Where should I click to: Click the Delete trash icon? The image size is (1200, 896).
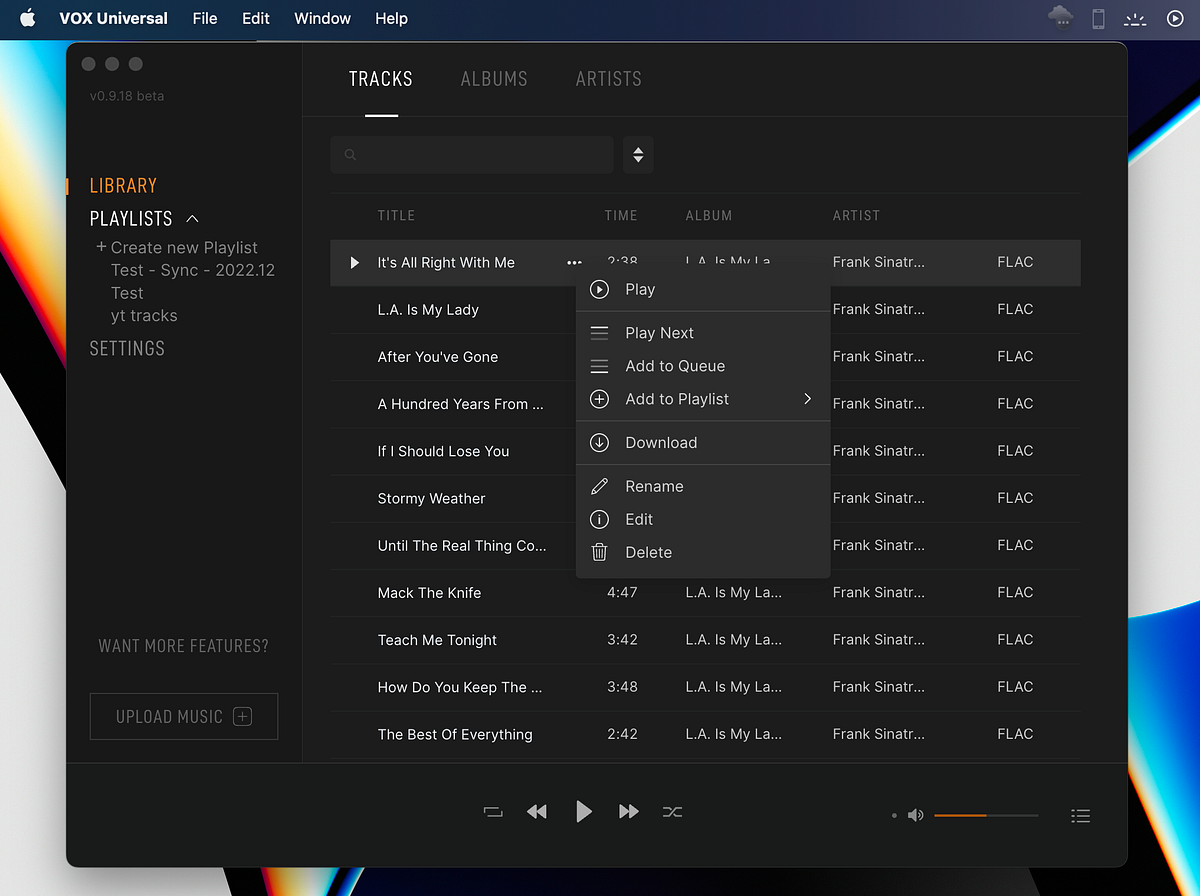point(599,552)
